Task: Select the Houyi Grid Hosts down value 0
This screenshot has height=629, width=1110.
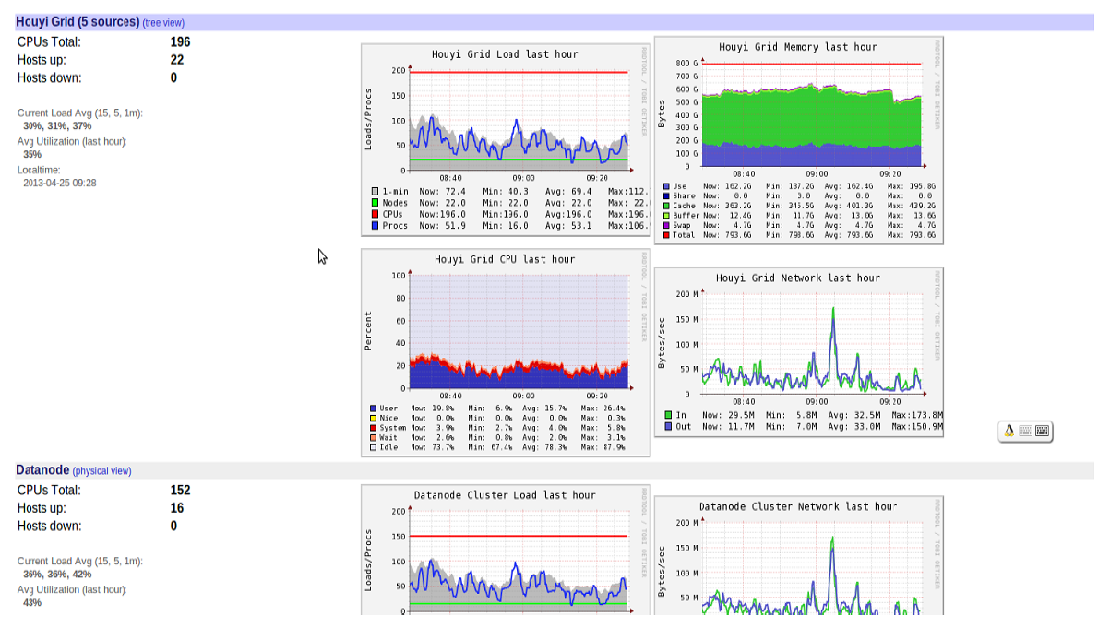Action: pyautogui.click(x=173, y=78)
